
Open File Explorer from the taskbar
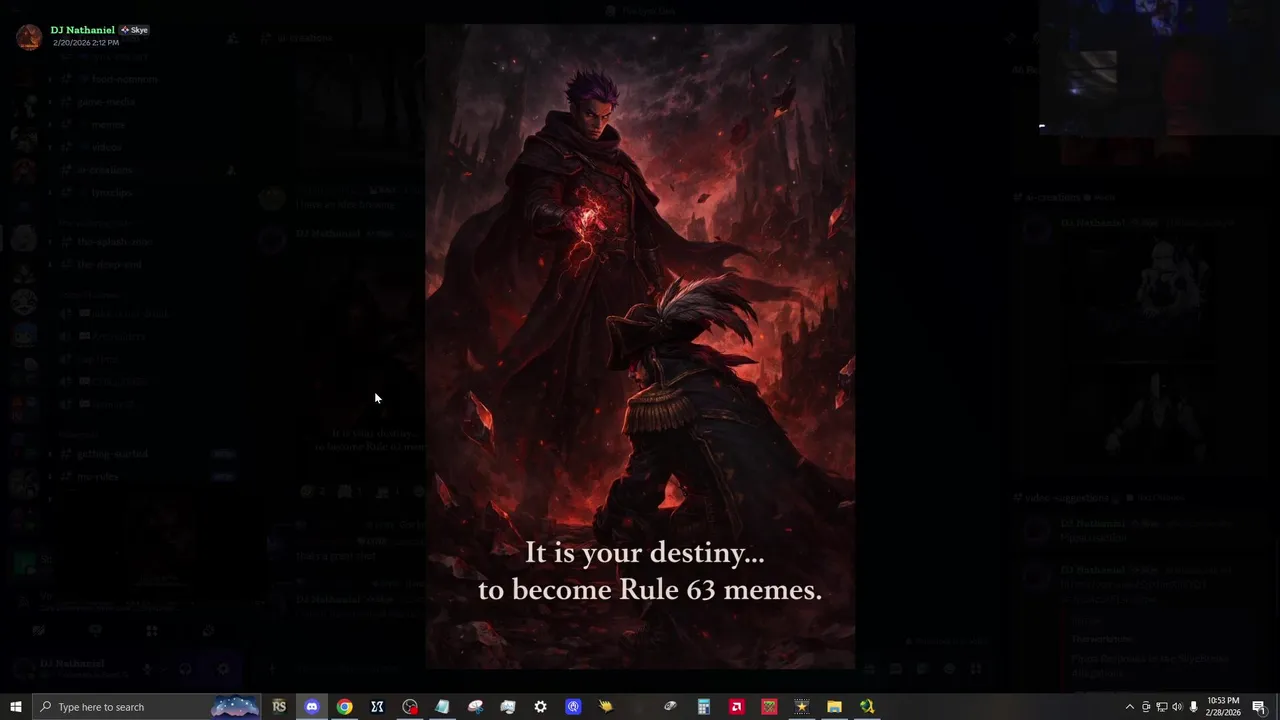click(834, 707)
